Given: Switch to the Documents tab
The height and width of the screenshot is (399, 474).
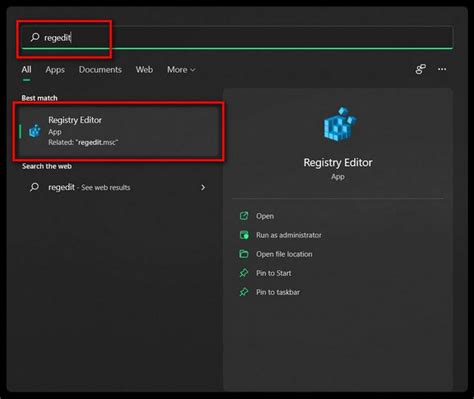Looking at the screenshot, I should [x=100, y=70].
